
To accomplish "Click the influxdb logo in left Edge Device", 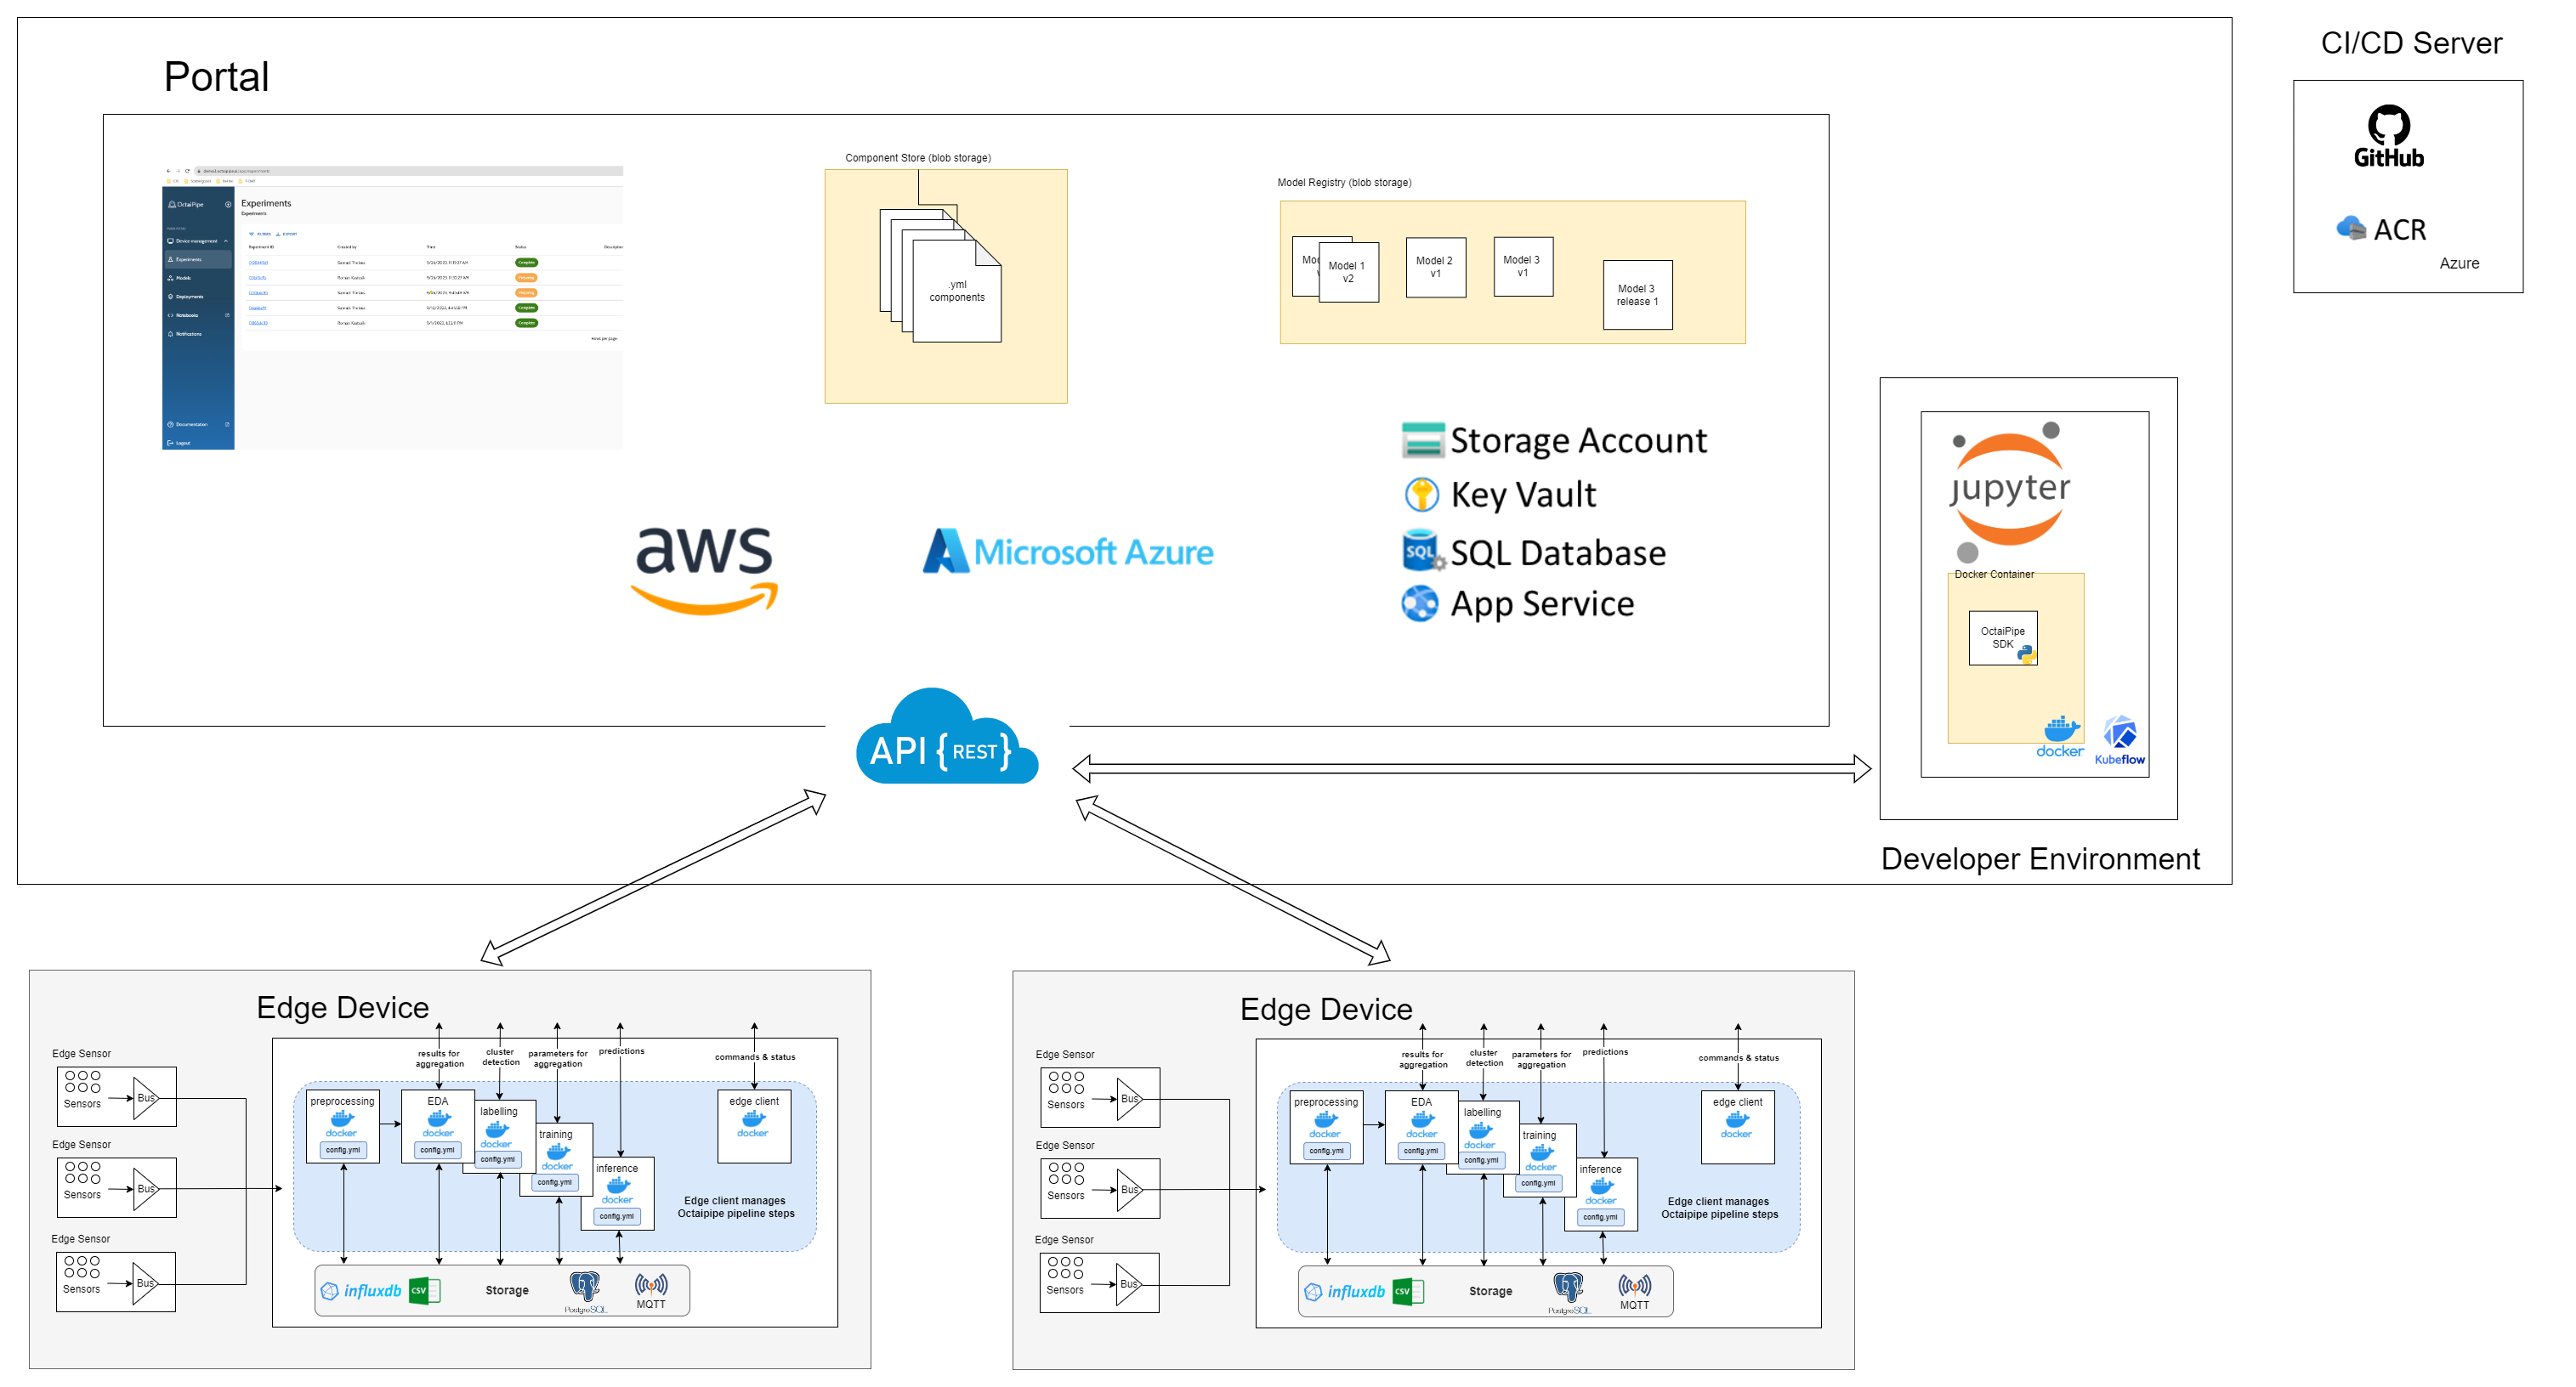I will [x=360, y=1291].
